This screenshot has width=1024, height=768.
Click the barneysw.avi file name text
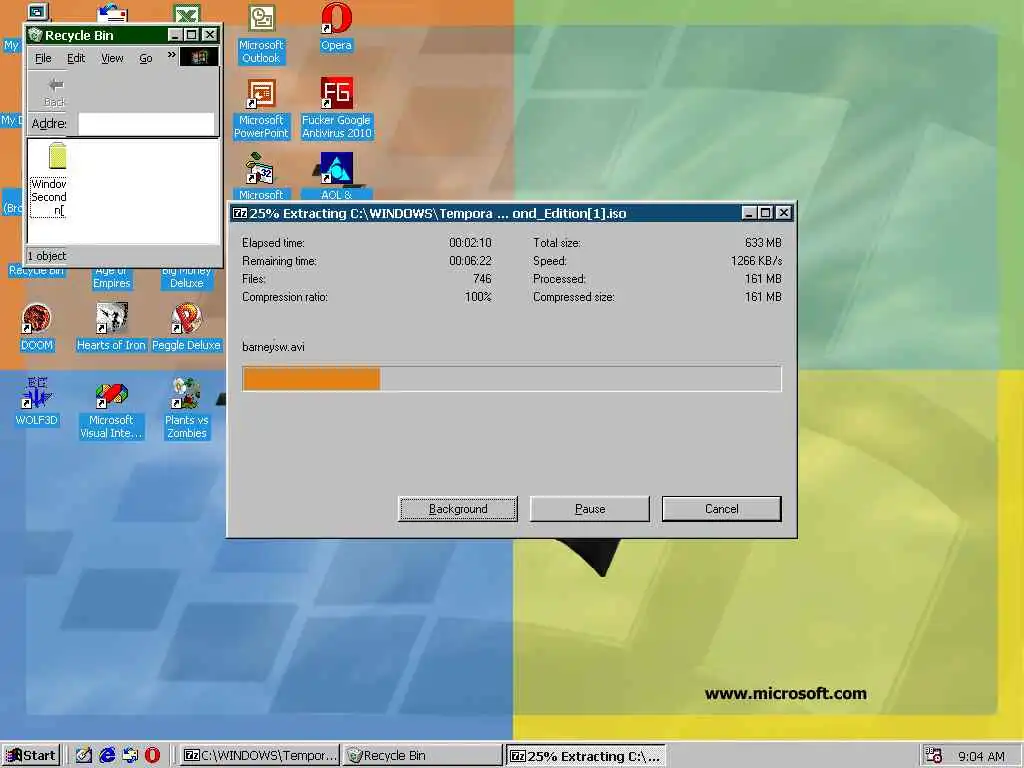coord(273,347)
